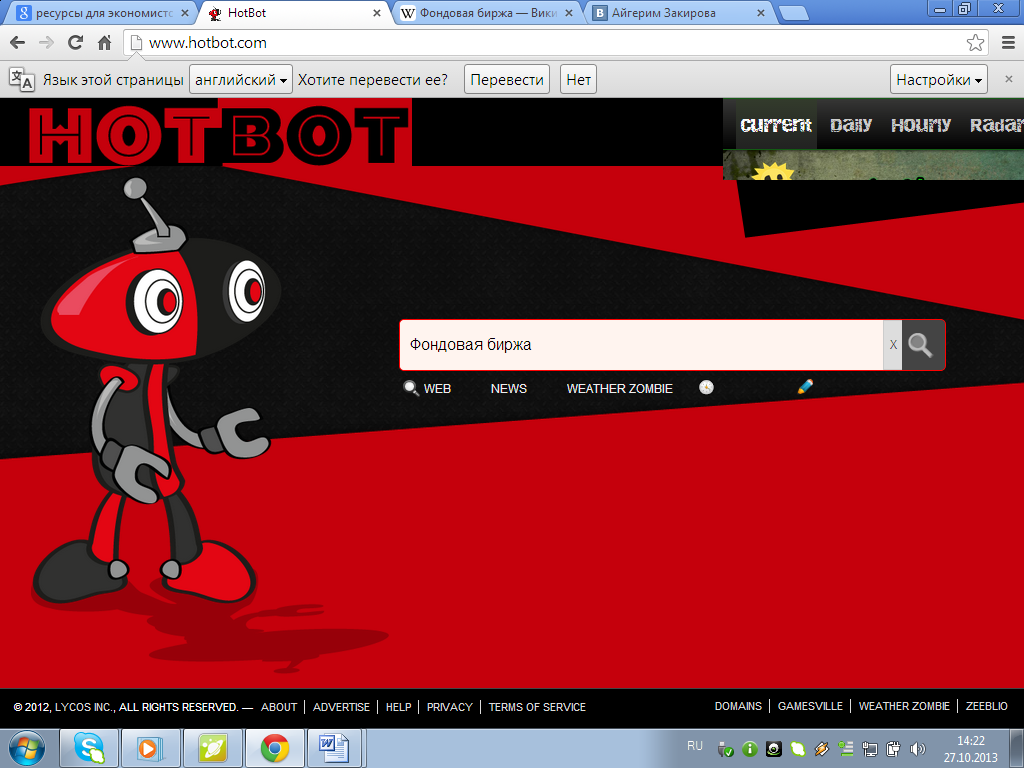The width and height of the screenshot is (1024, 768).
Task: Dismiss the translate bar
Action: click(x=1008, y=79)
